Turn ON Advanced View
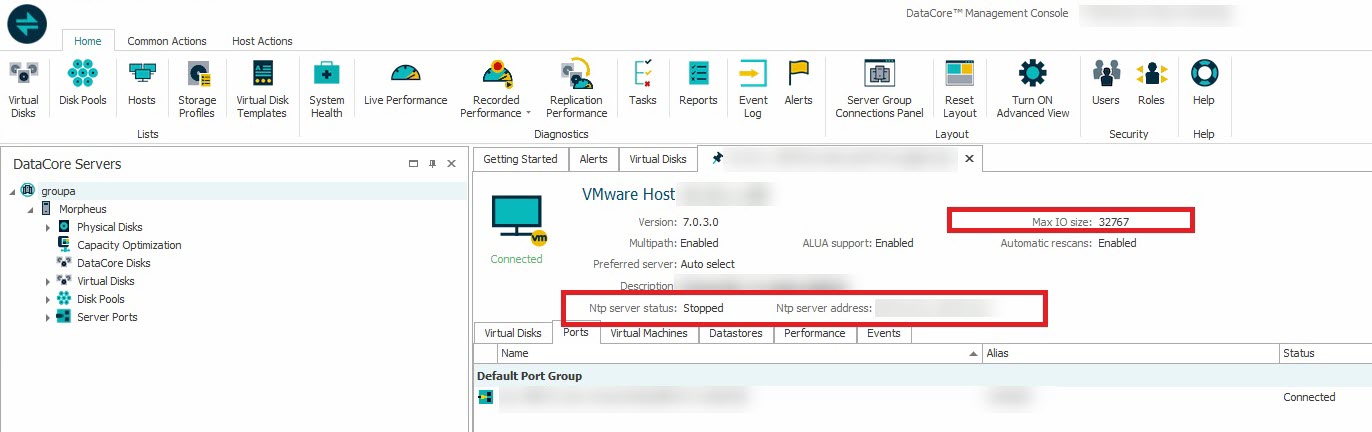The width and height of the screenshot is (1372, 432). (x=1032, y=88)
